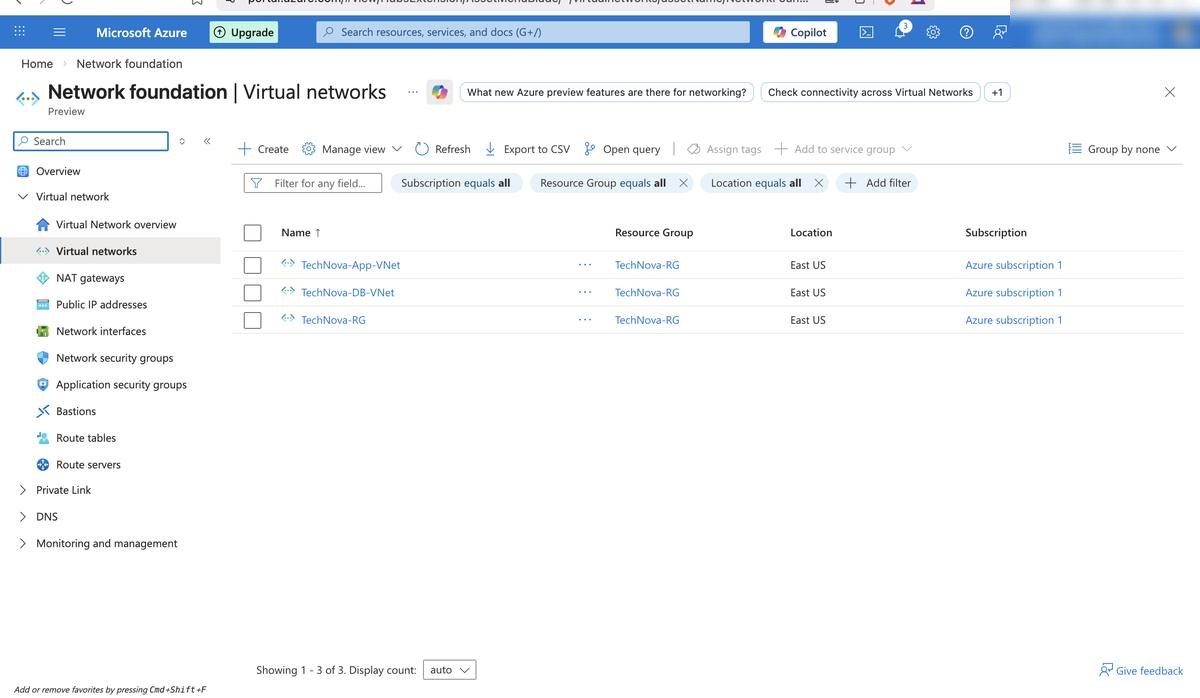Open Add to service group dropdown
Viewport: 1200px width, 698px height.
[x=843, y=149]
